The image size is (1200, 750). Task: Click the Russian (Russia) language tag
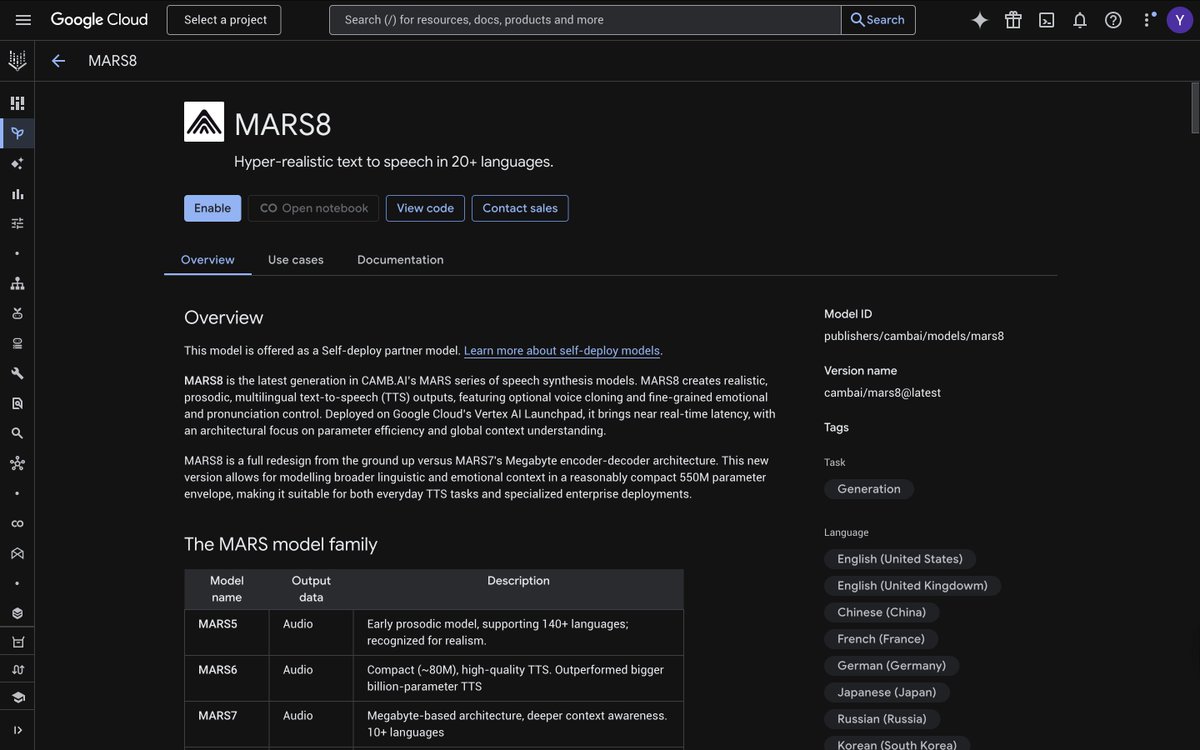point(882,719)
